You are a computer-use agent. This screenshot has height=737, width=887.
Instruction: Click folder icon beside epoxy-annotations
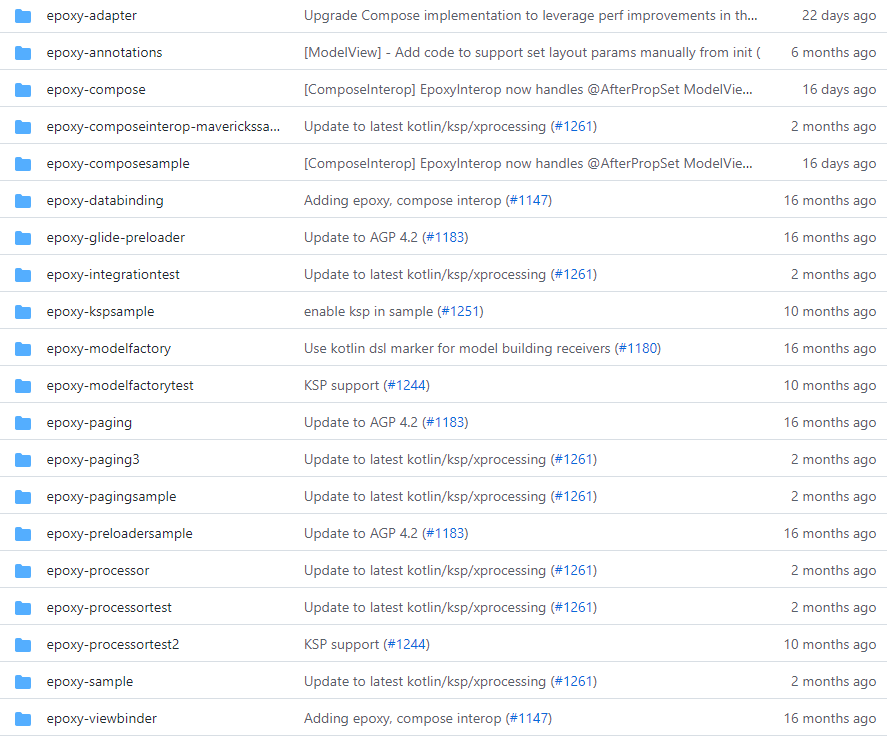coord(23,53)
